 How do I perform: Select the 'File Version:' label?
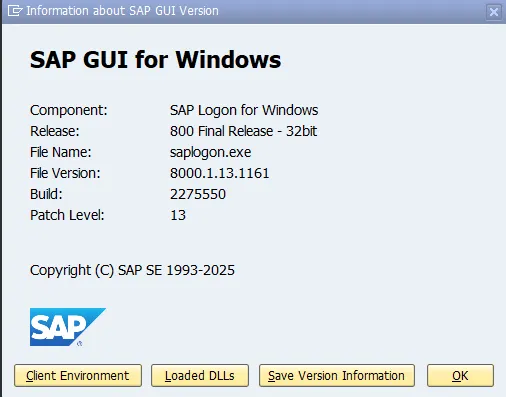click(x=65, y=173)
